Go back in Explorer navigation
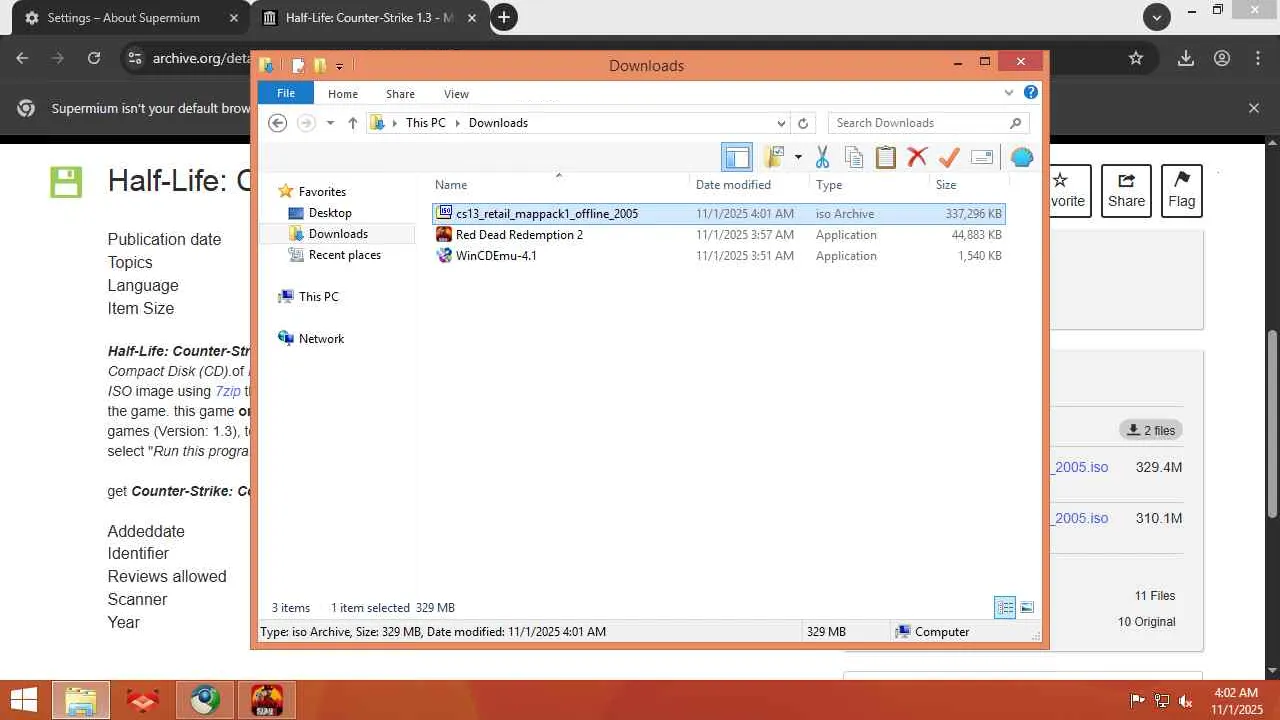Viewport: 1280px width, 720px height. coord(278,123)
